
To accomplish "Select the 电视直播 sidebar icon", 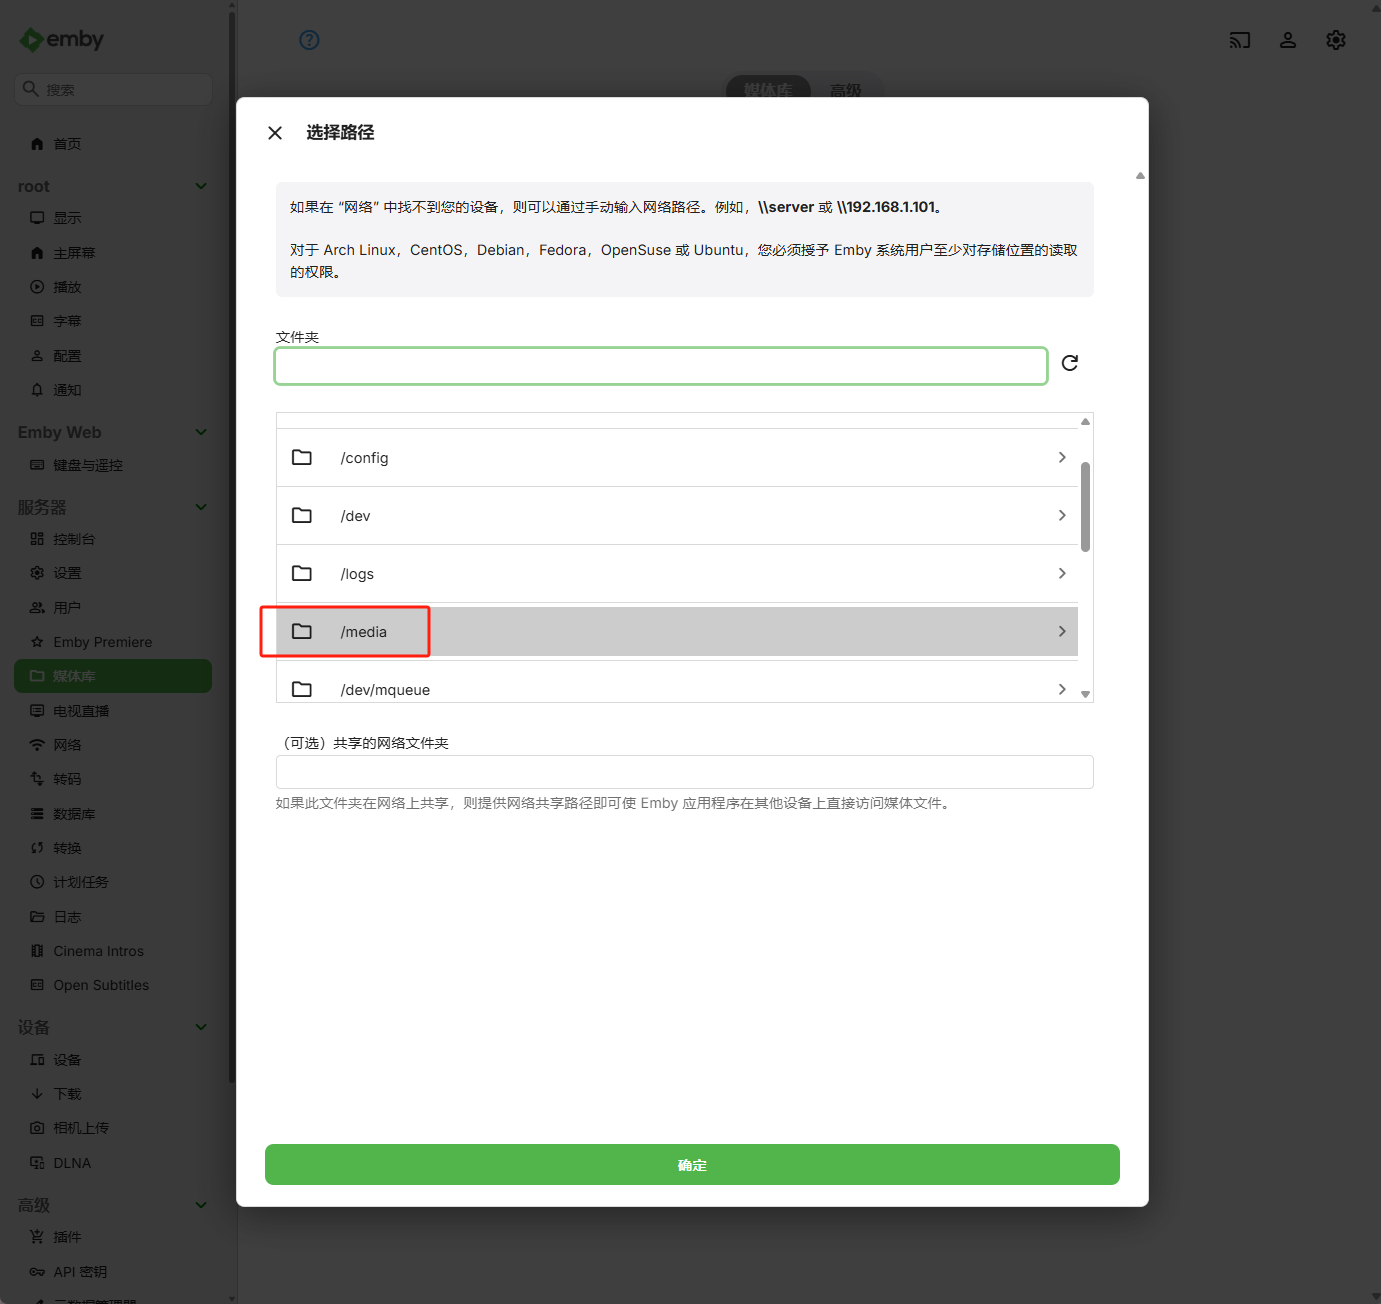I will (37, 710).
